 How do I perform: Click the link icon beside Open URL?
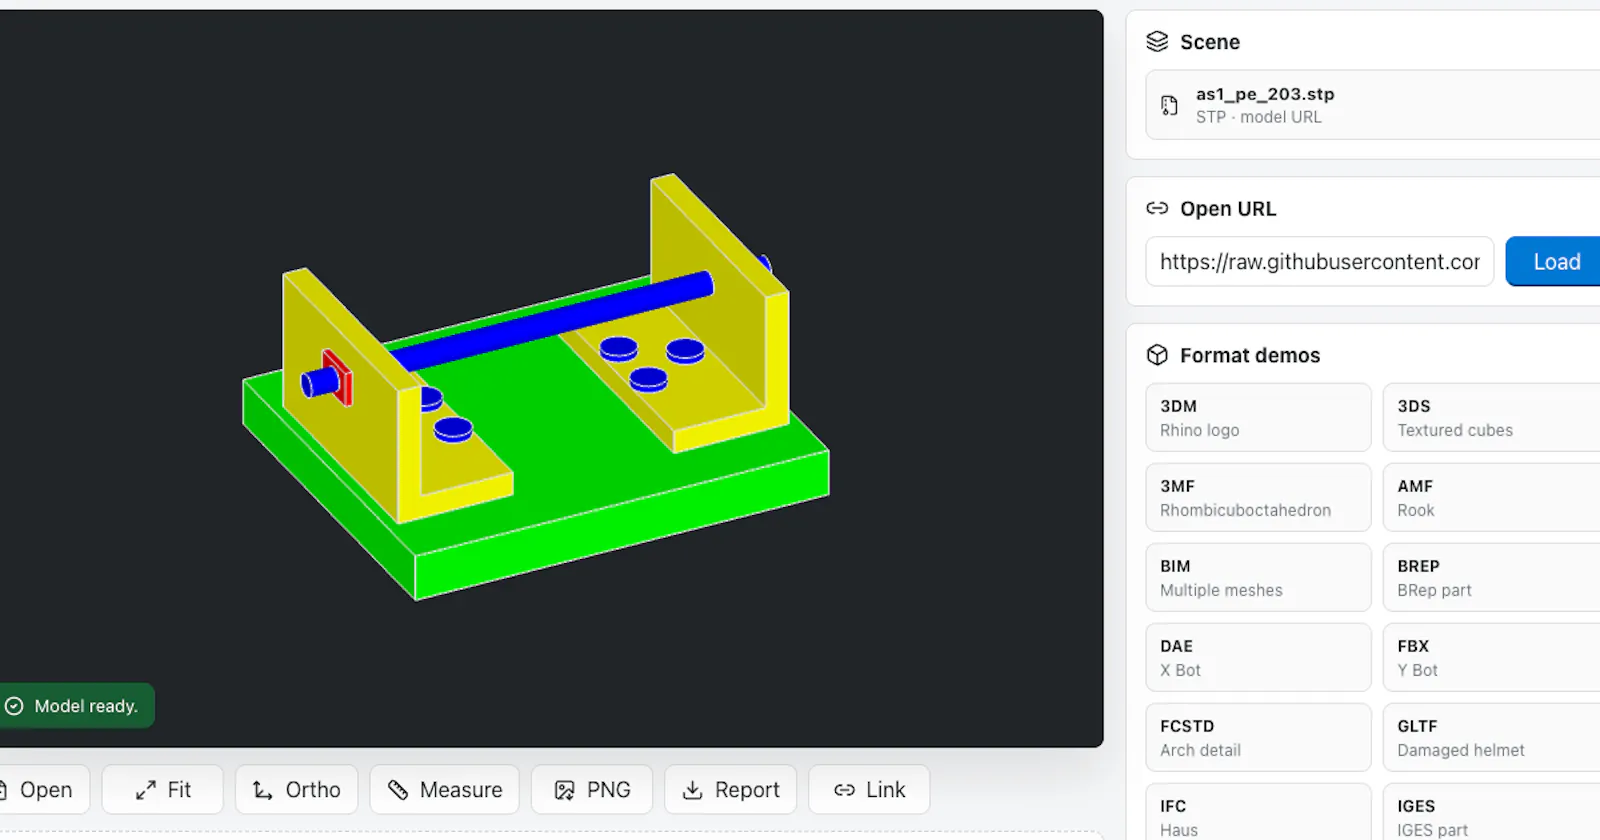pos(1157,208)
